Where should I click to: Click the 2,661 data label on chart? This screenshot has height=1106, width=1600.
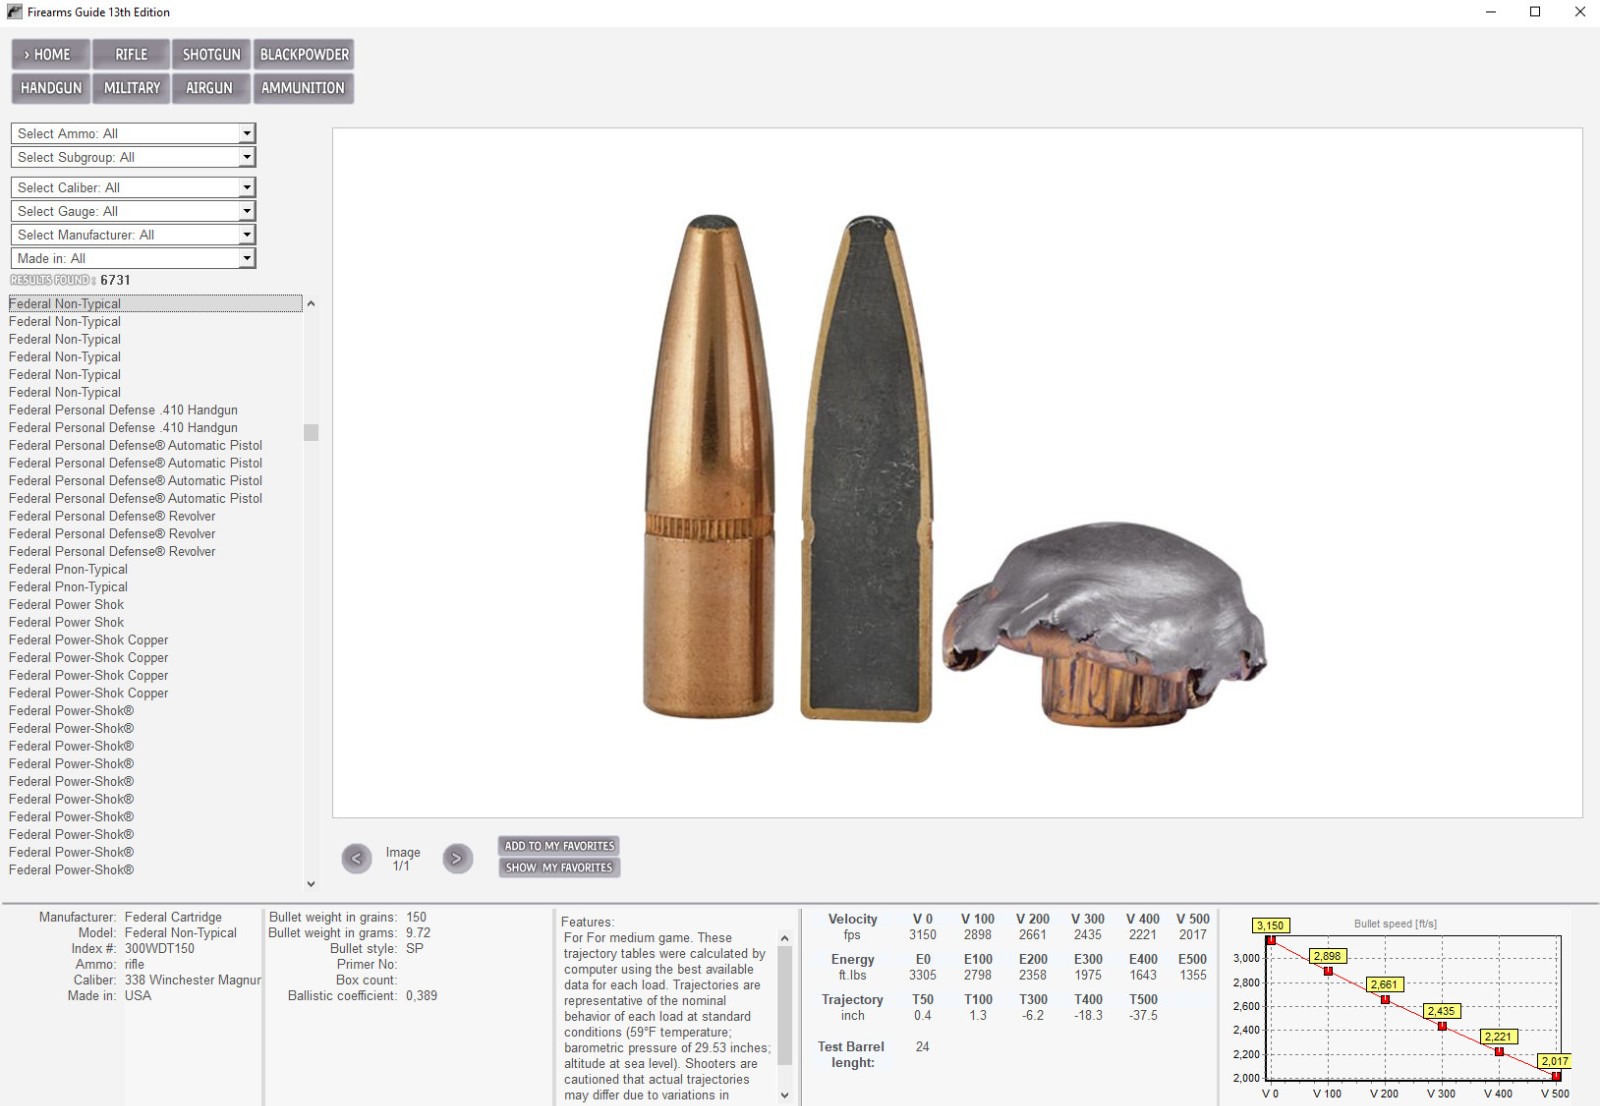(1384, 985)
